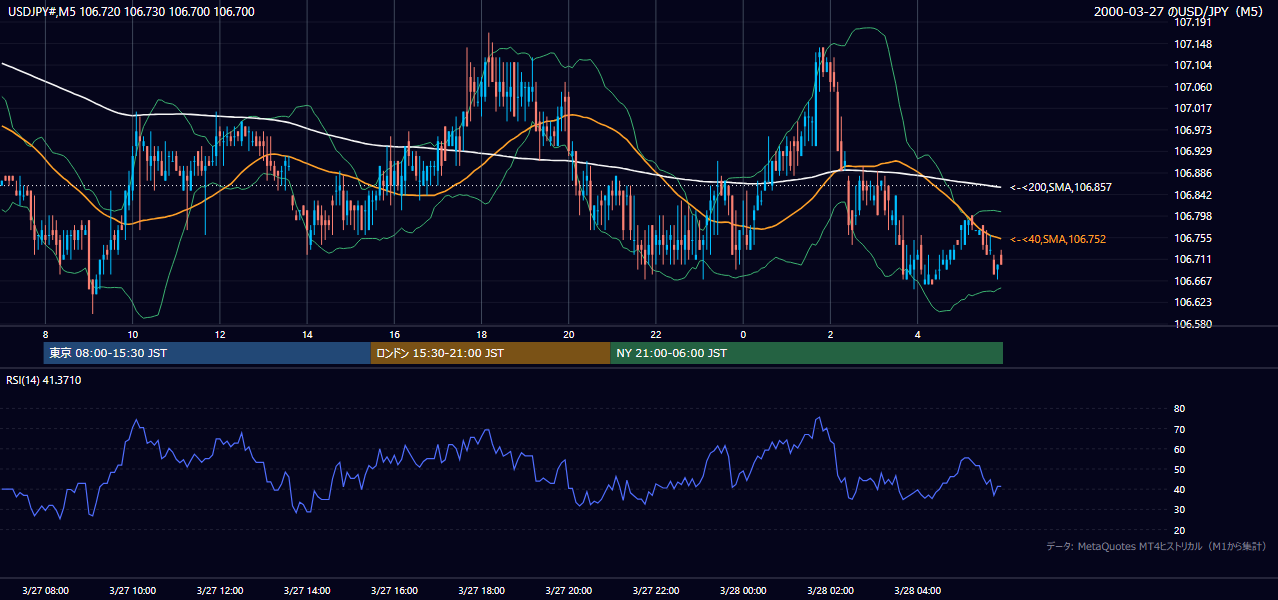Click the hour label 10 under the price chart

(133, 334)
